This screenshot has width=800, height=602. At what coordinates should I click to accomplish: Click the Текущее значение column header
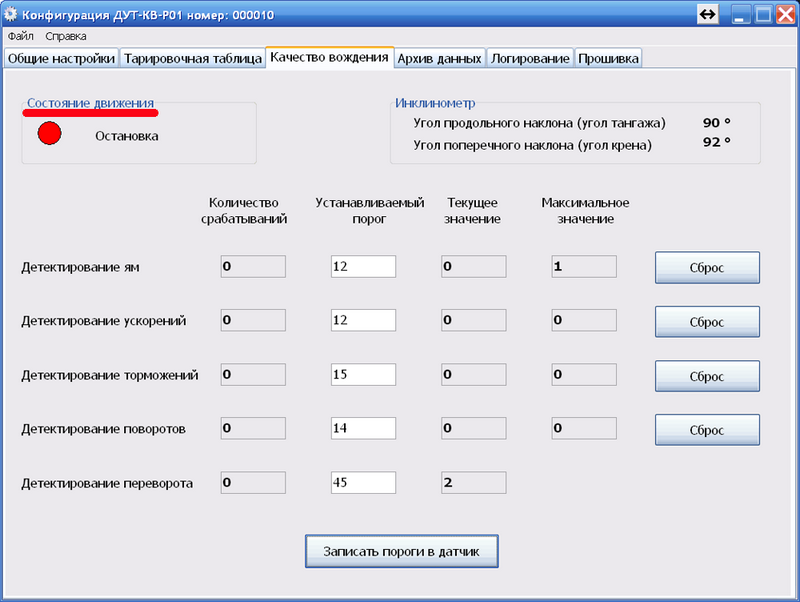[472, 211]
